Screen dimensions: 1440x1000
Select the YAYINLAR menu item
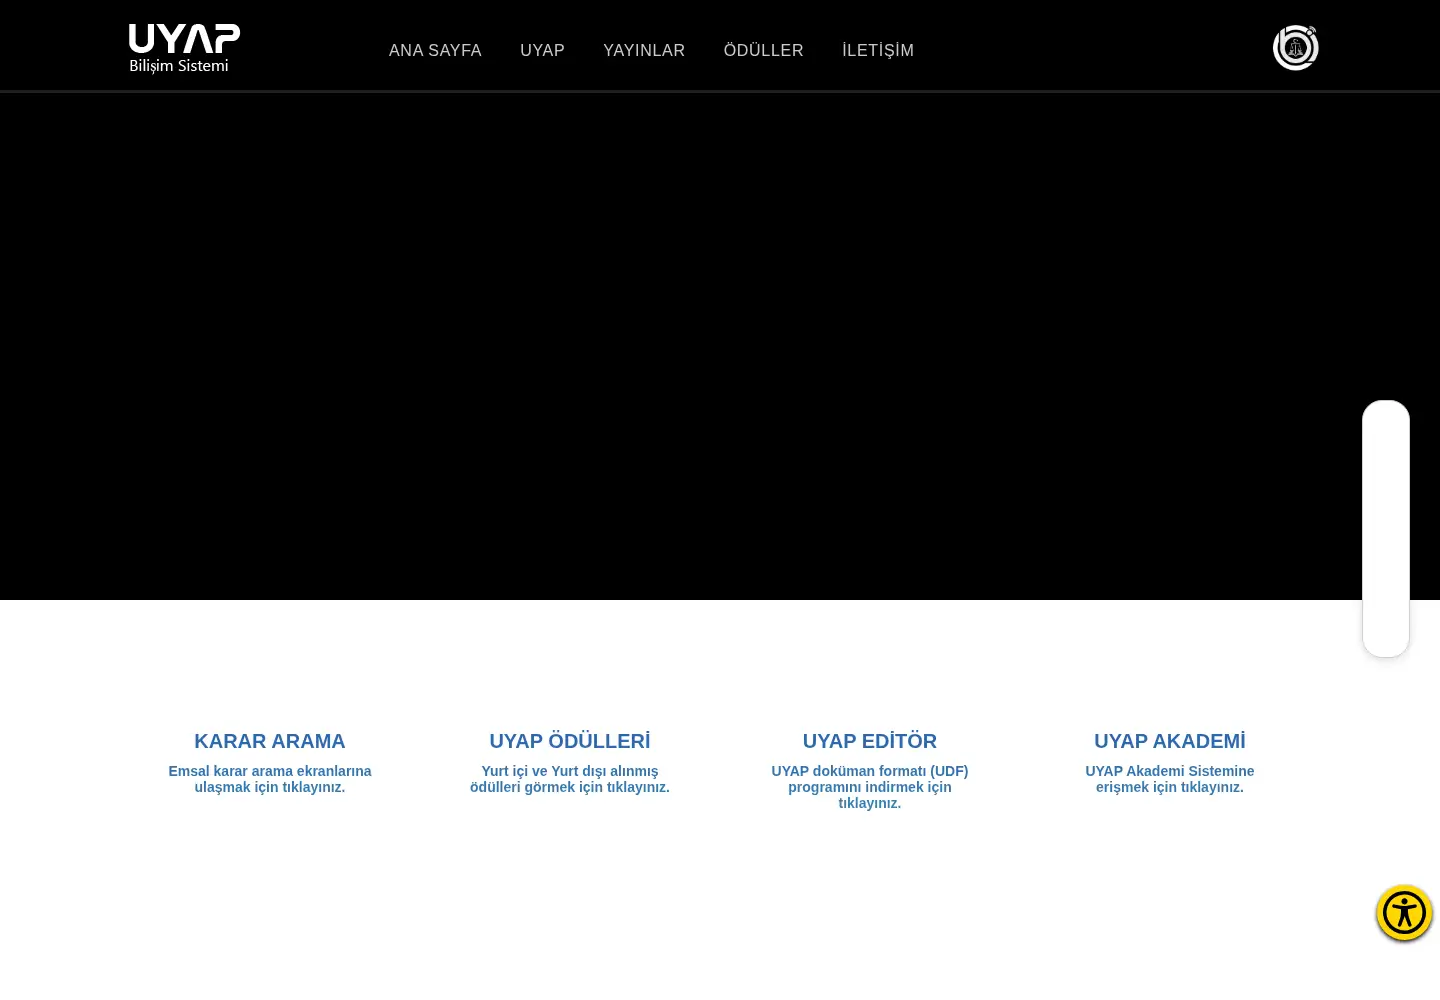[x=644, y=50]
